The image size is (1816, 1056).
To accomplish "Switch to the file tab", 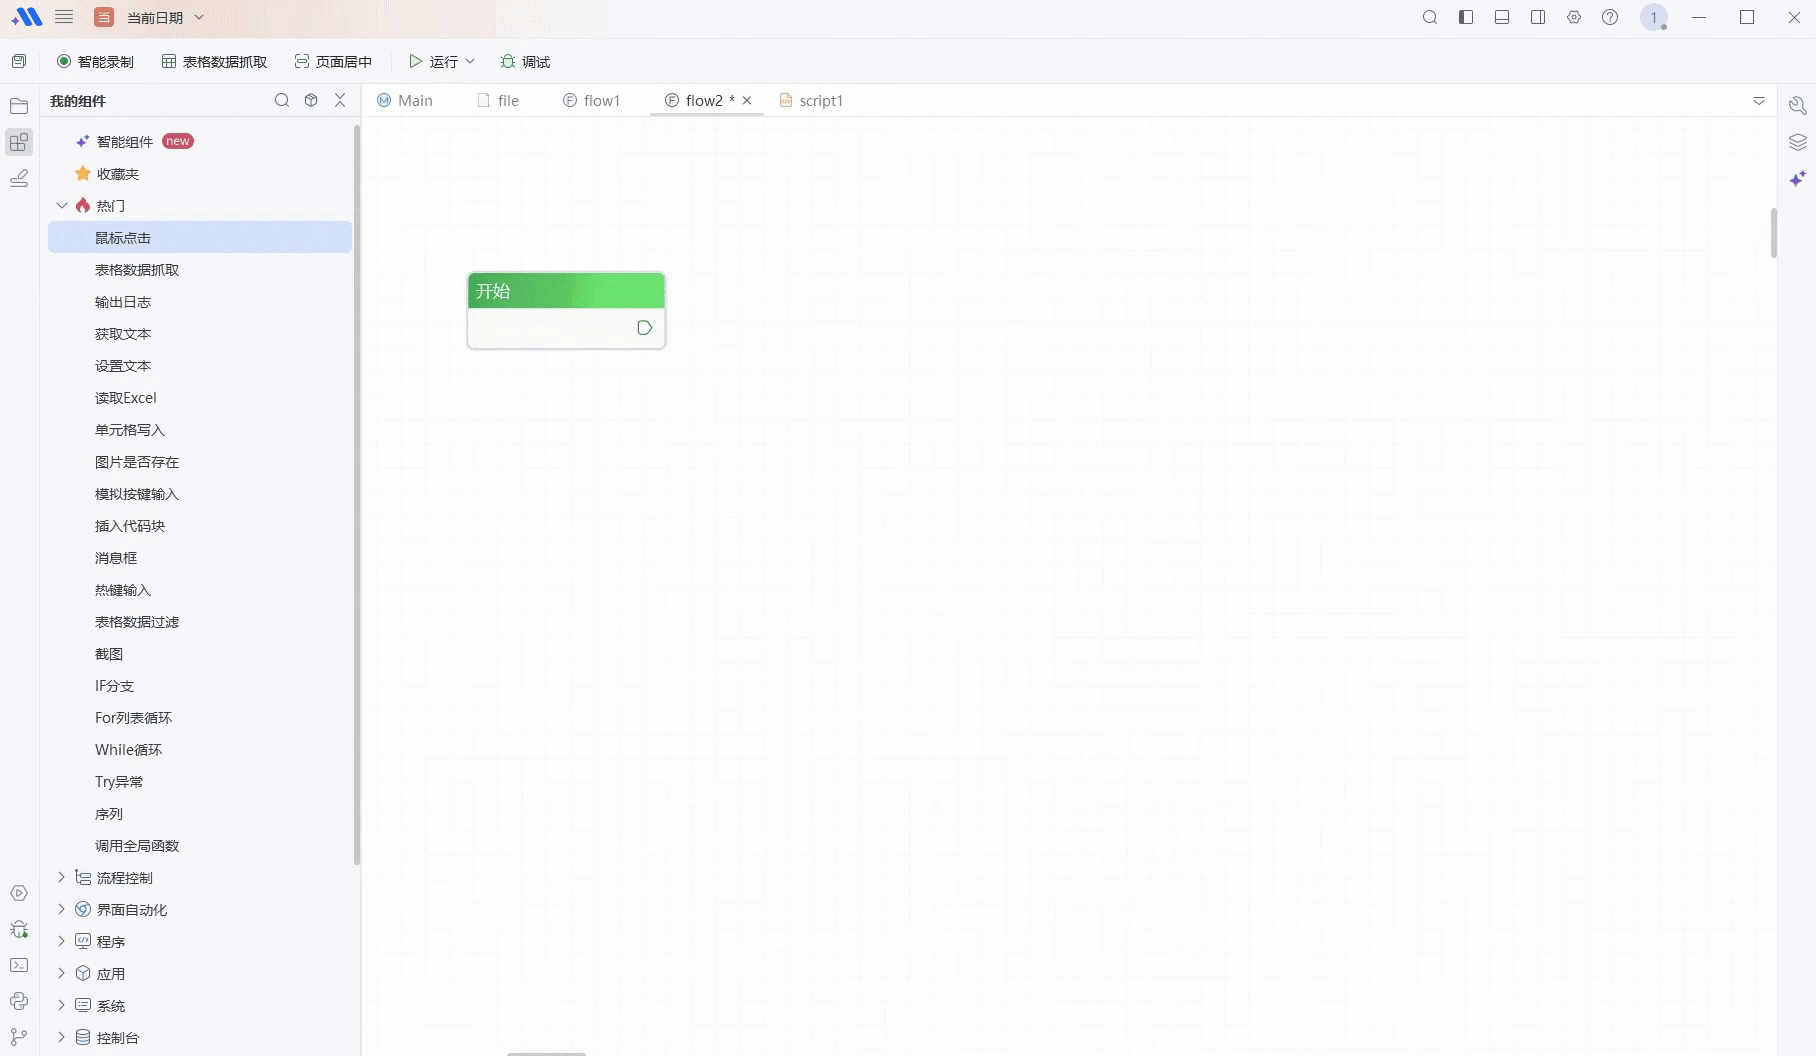I will 498,100.
